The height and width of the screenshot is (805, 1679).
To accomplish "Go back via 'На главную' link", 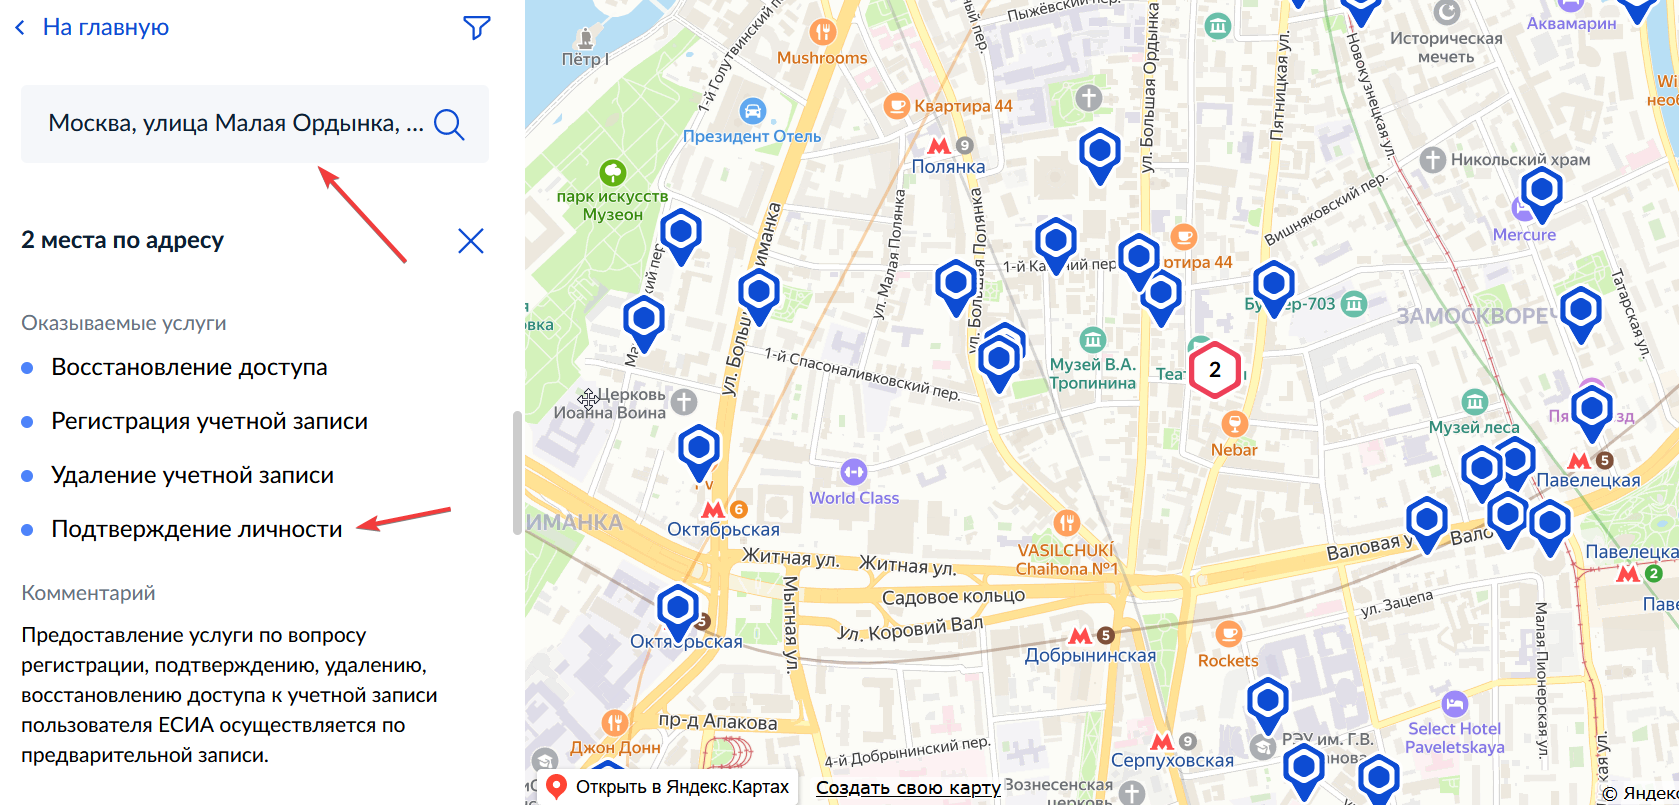I will point(106,27).
